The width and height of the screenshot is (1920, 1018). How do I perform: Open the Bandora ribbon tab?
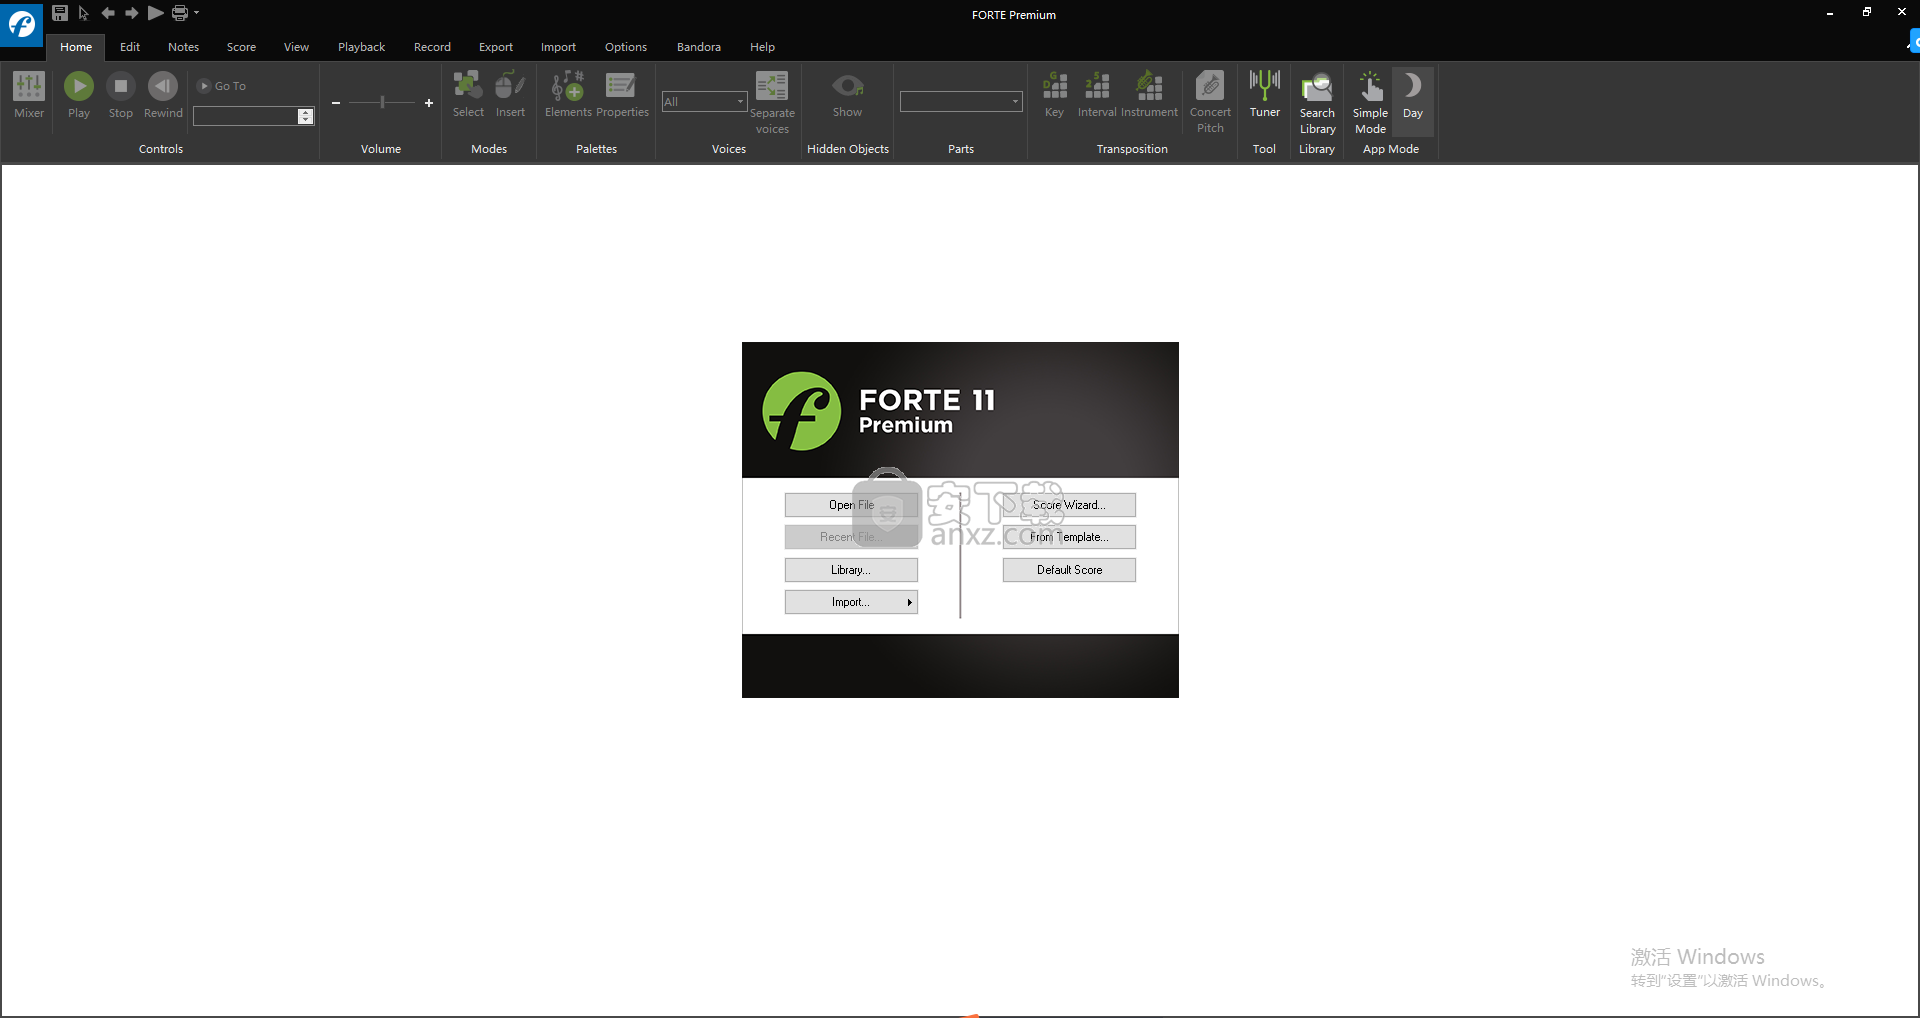point(698,47)
